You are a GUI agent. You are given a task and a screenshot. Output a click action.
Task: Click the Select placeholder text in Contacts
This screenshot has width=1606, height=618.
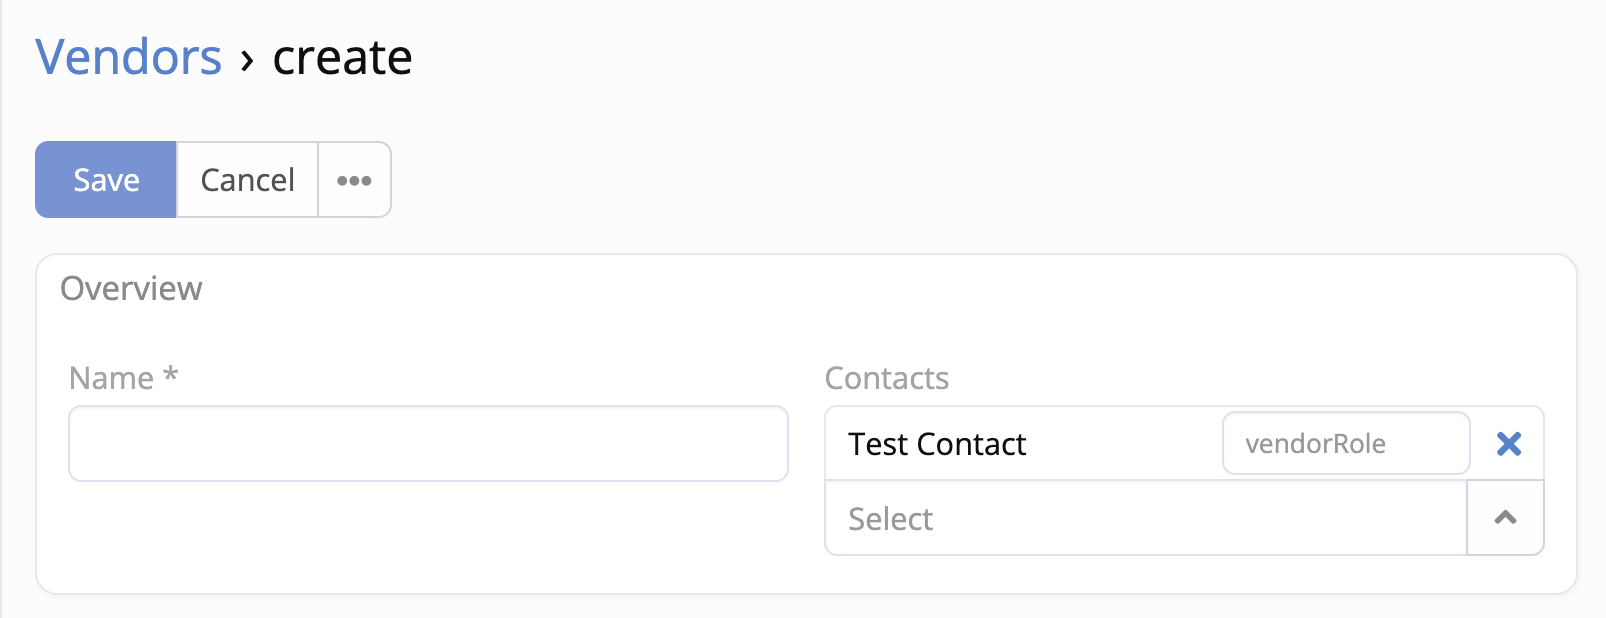click(x=890, y=519)
